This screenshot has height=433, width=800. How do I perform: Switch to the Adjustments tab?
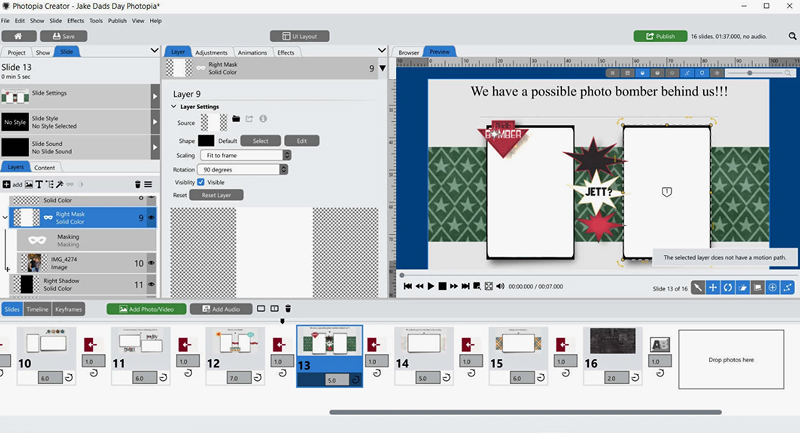pos(211,53)
